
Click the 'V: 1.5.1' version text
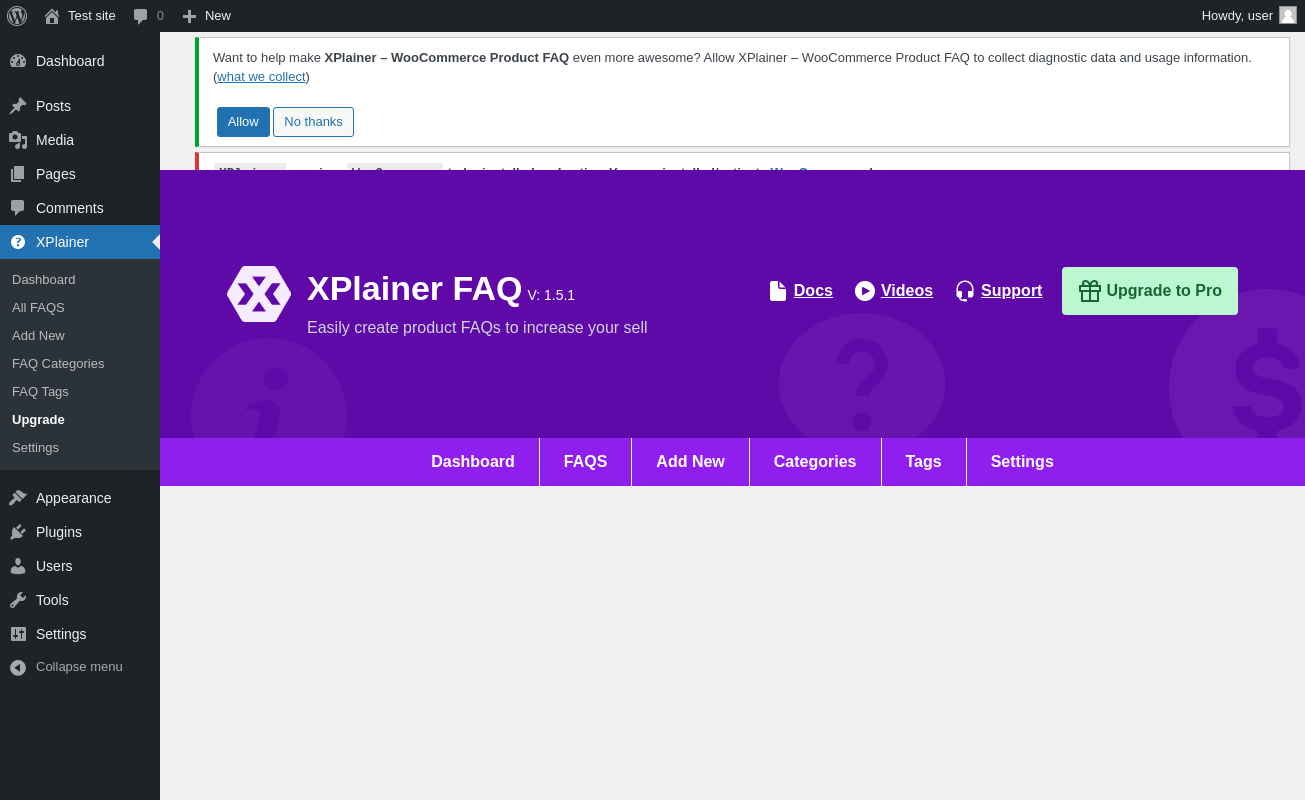coord(551,295)
